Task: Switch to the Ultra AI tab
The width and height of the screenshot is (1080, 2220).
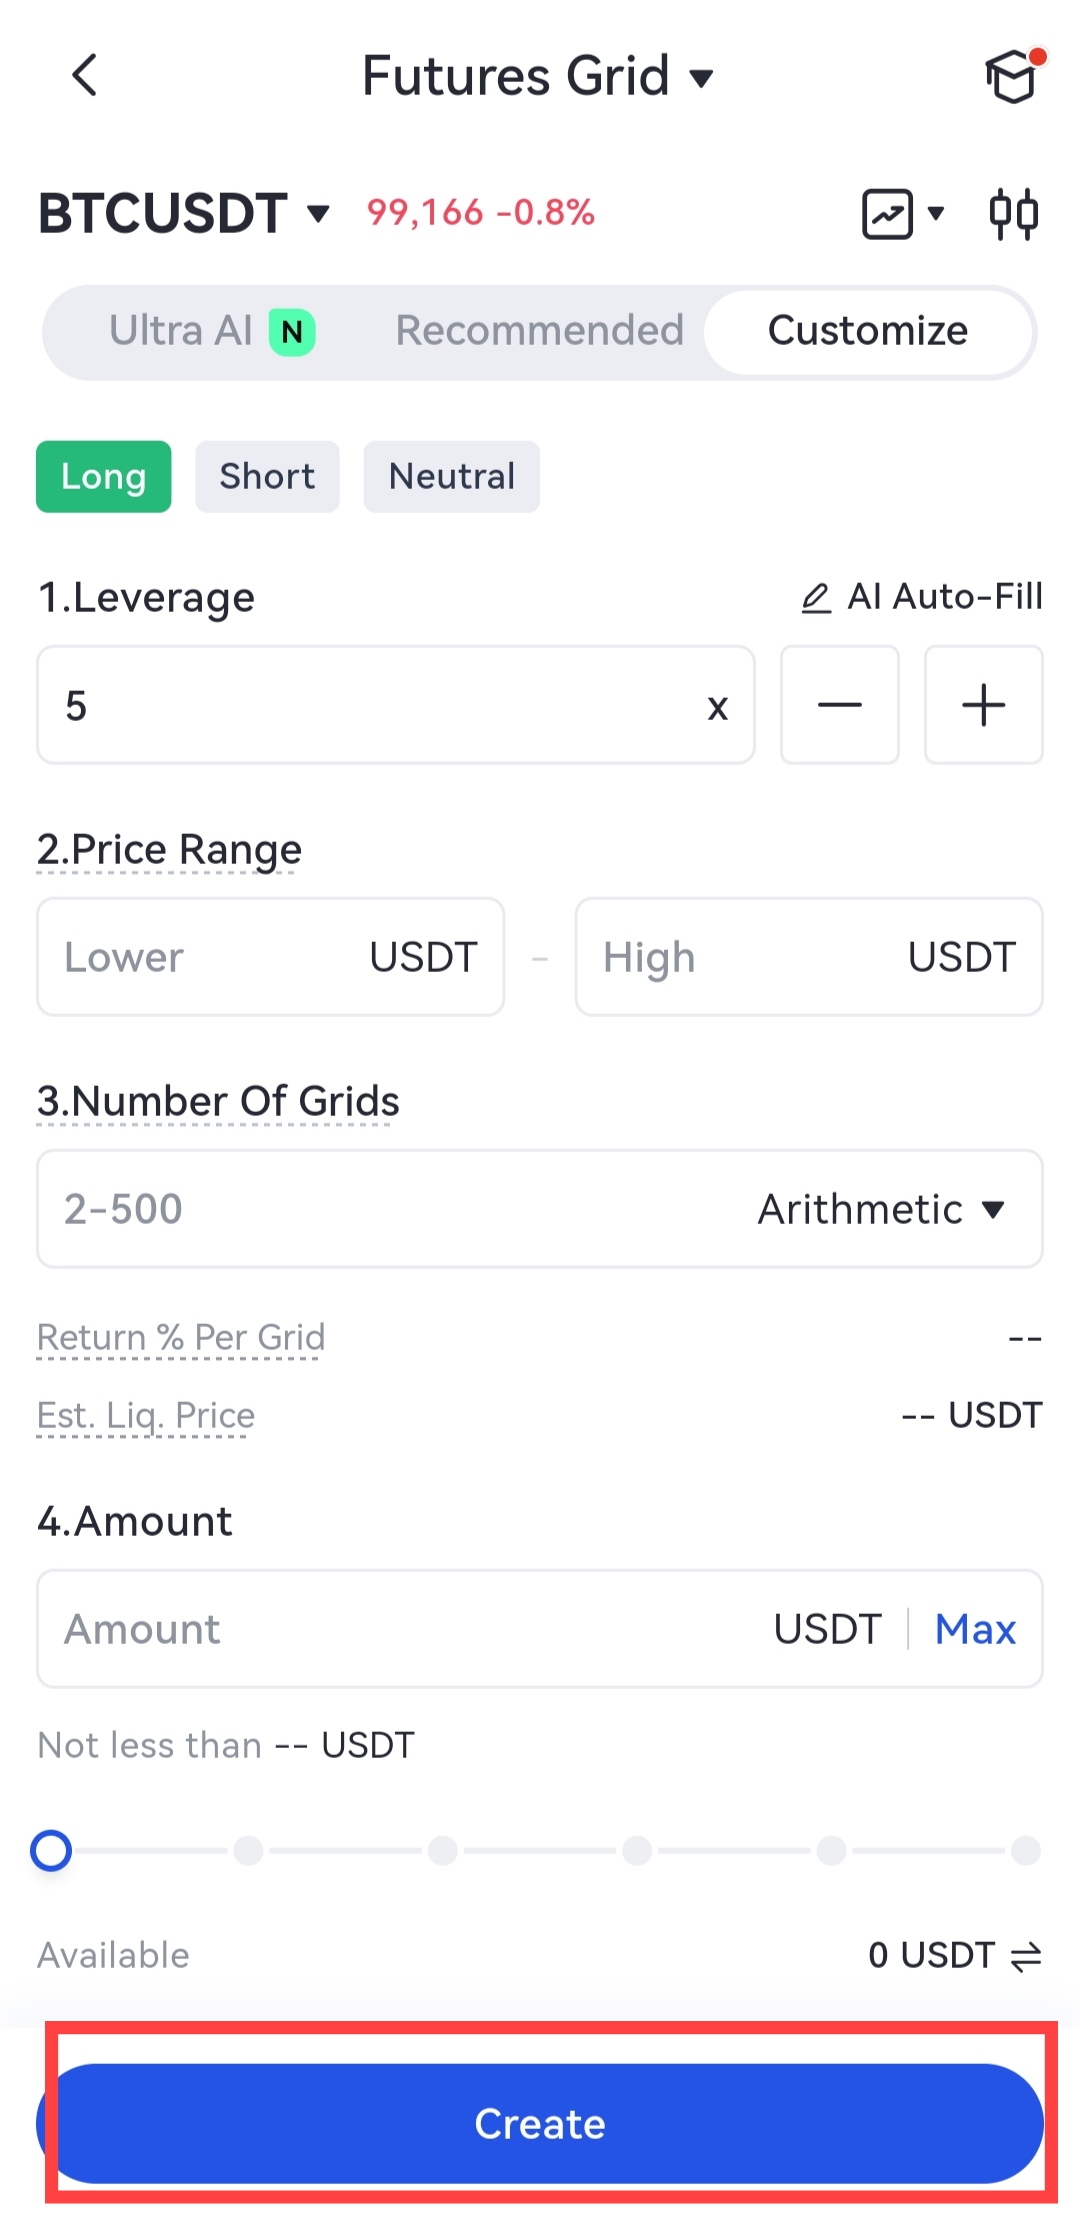Action: coord(211,331)
